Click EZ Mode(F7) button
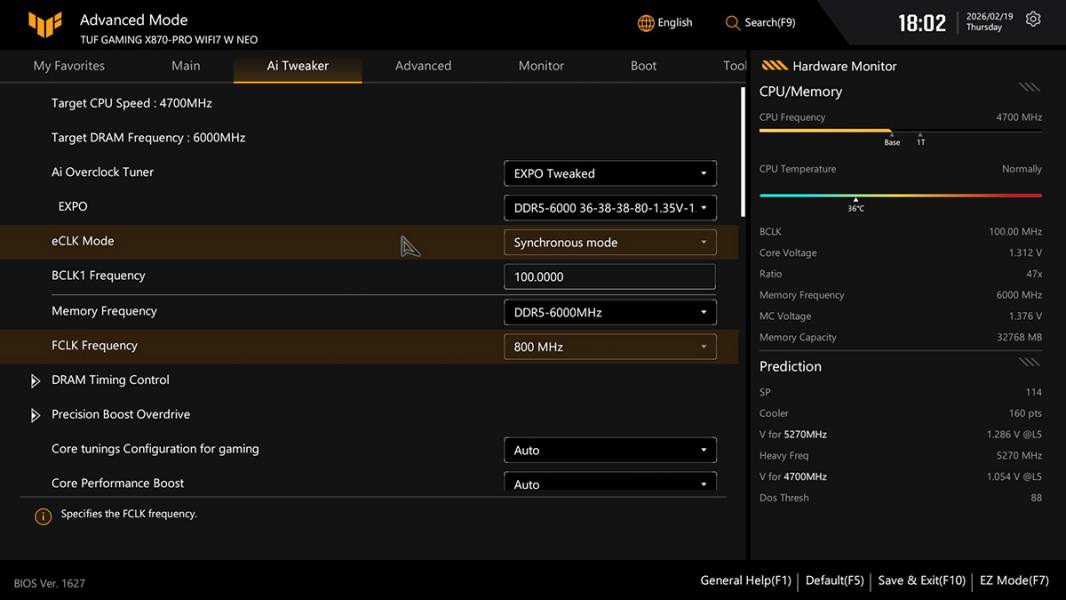The height and width of the screenshot is (600, 1066). pos(1014,580)
